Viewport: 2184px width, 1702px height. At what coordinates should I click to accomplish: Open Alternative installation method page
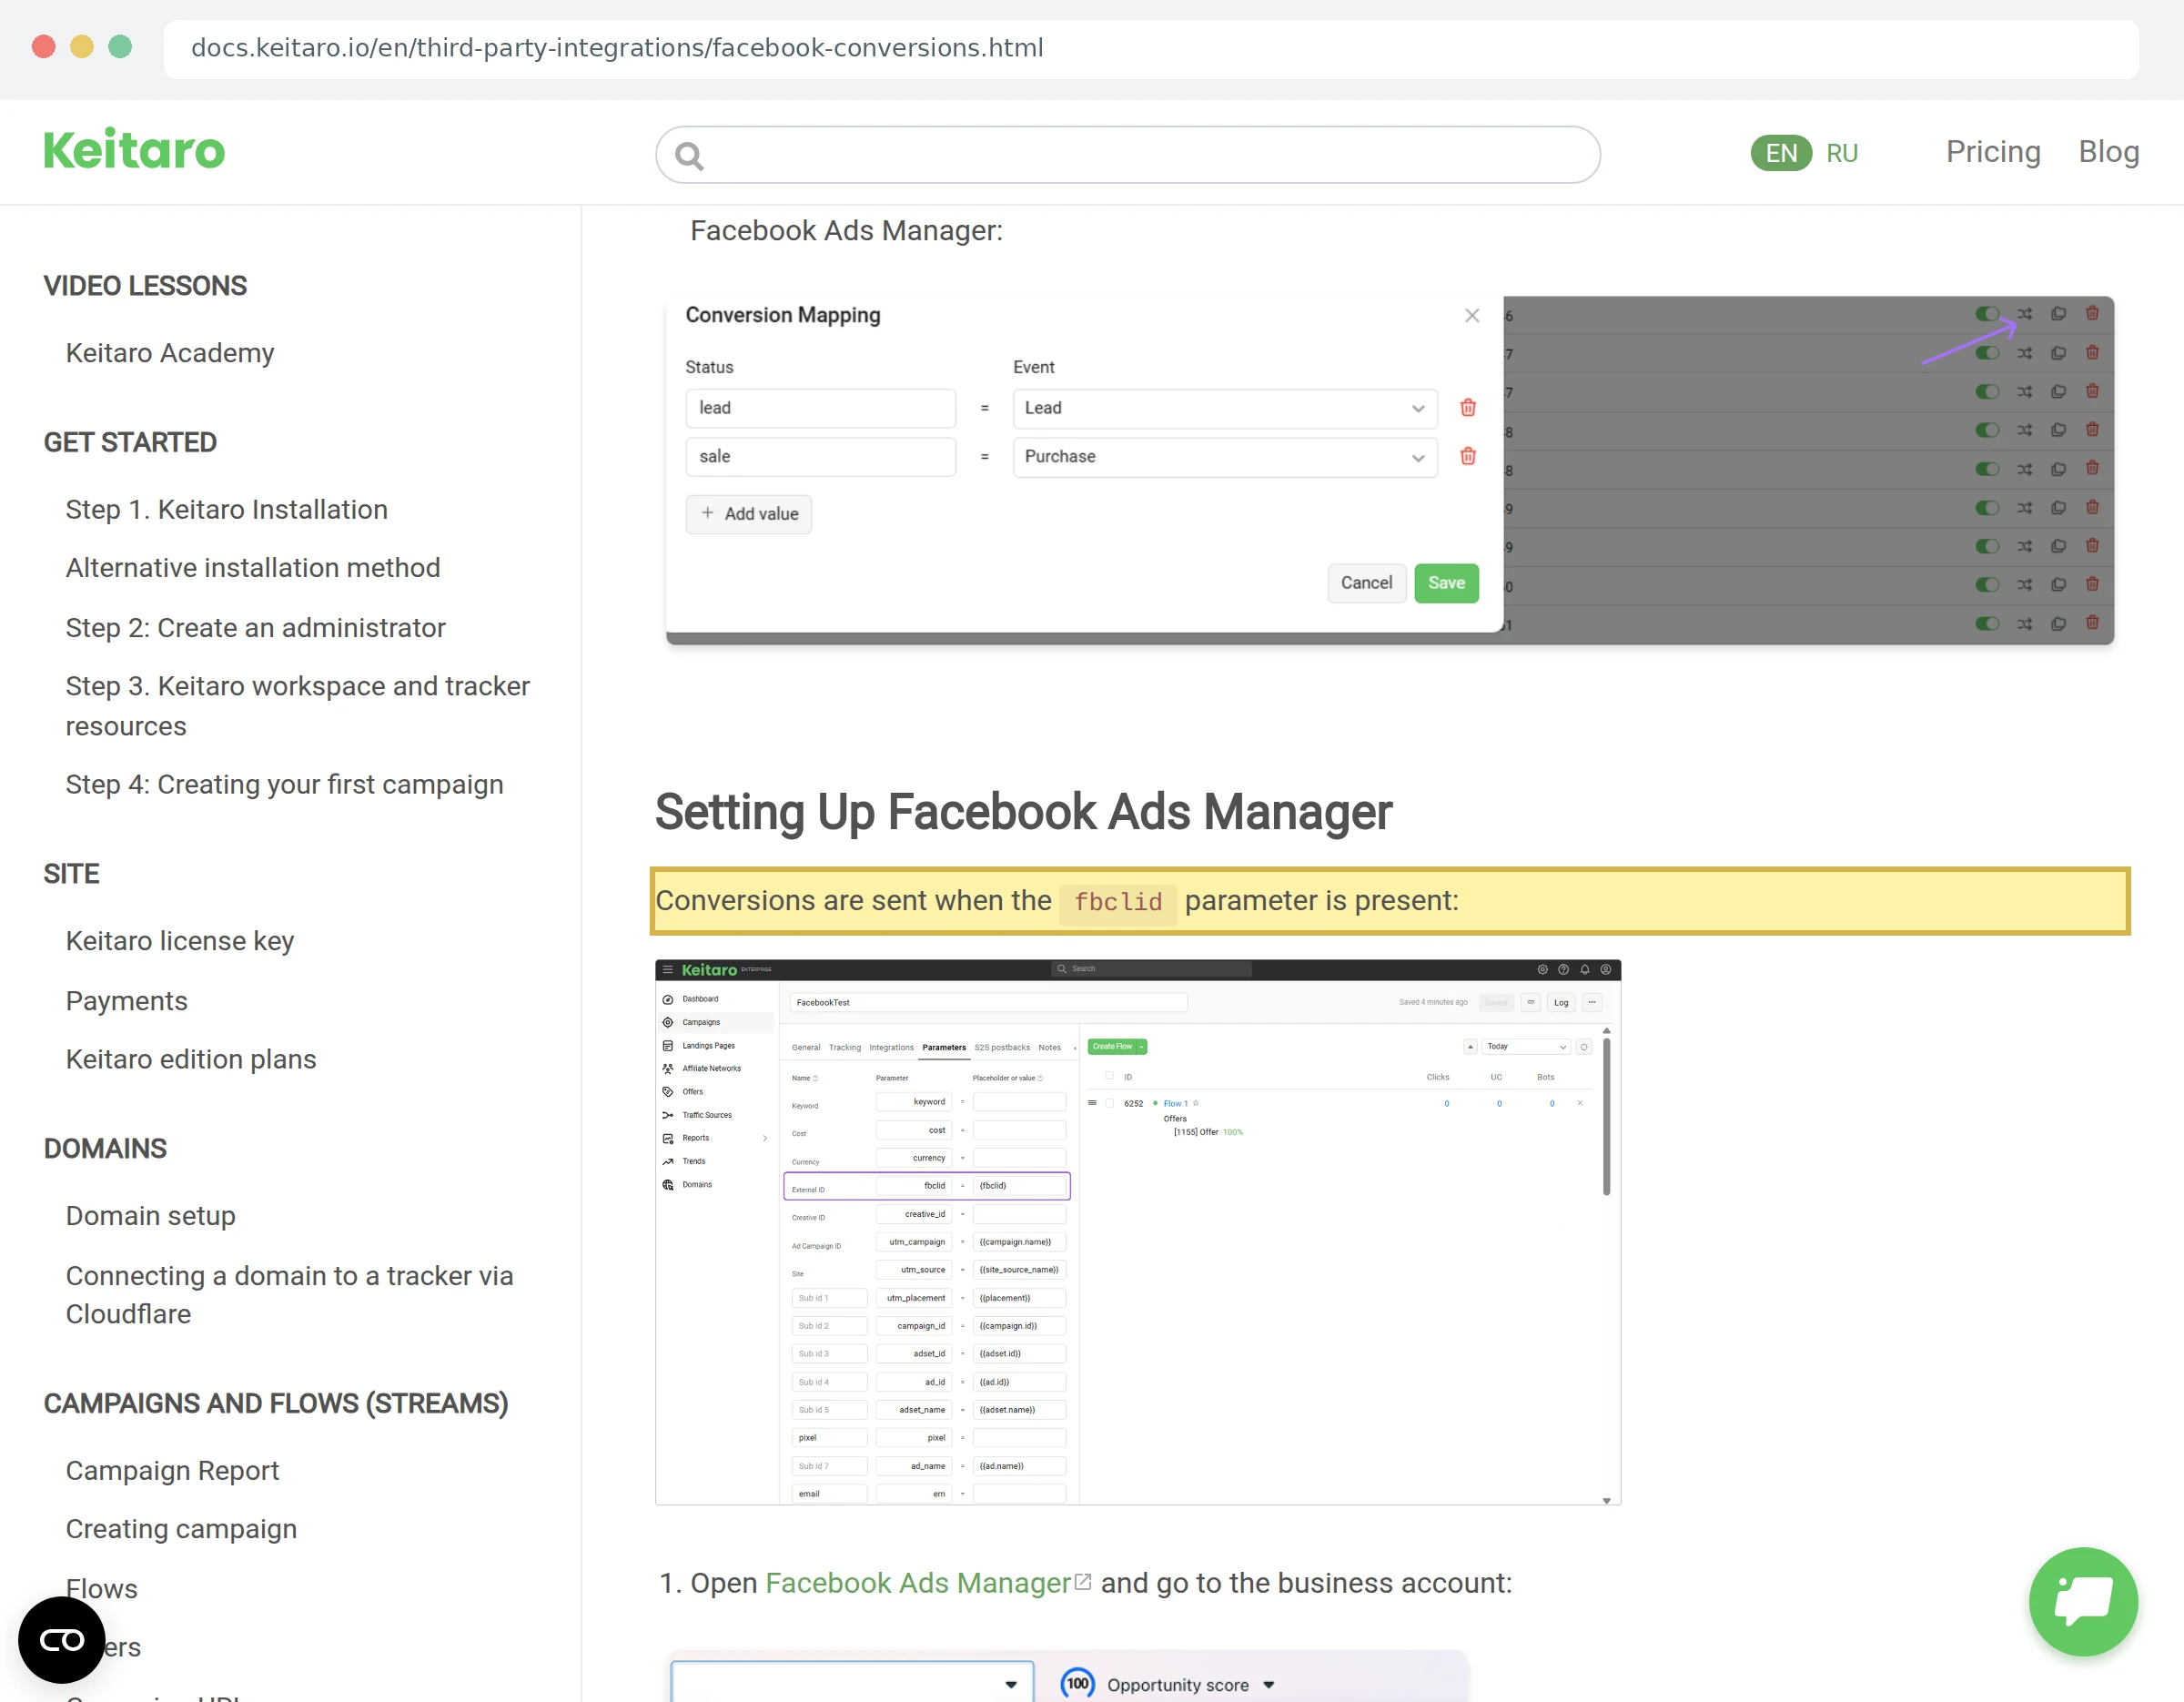253,568
